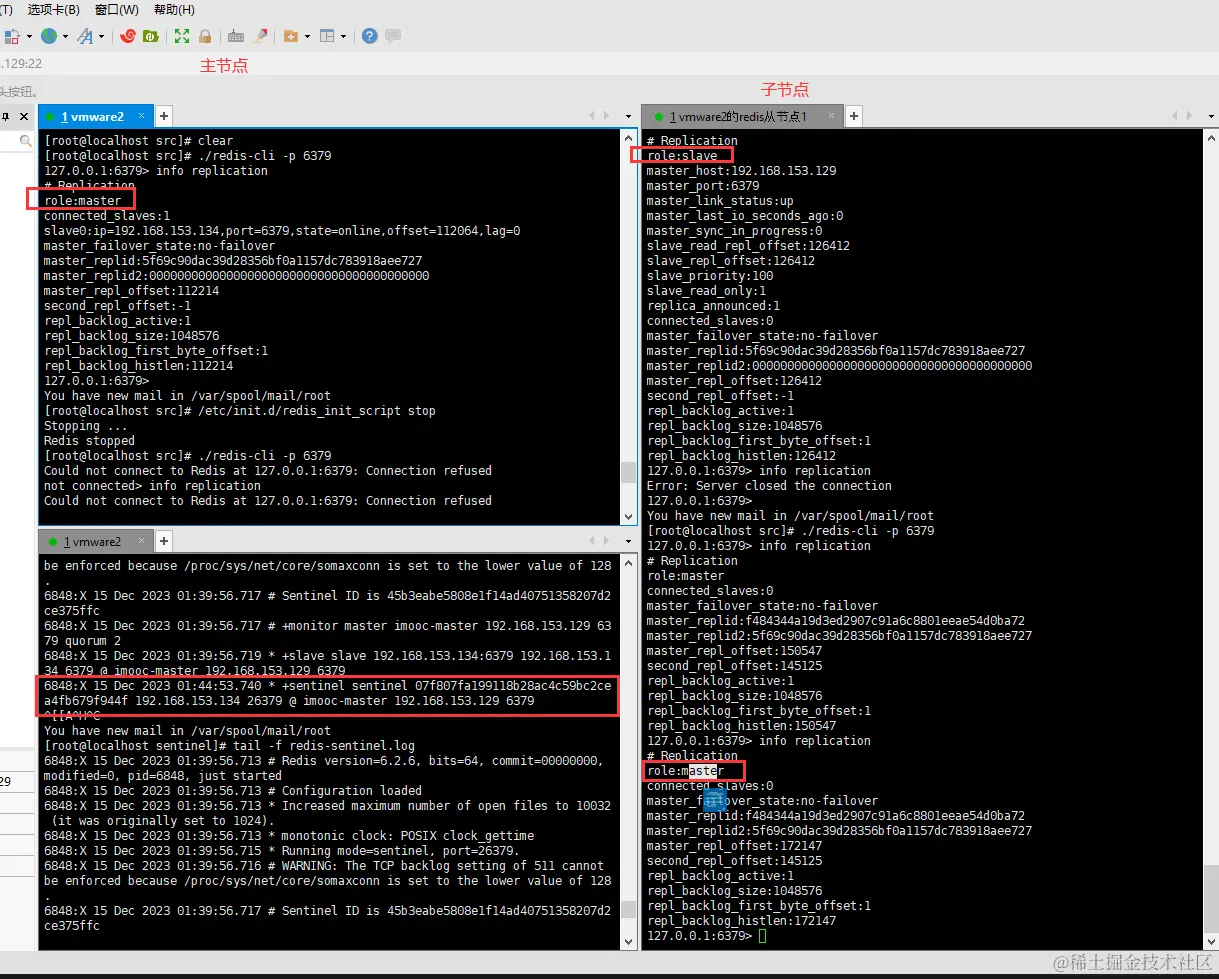The height and width of the screenshot is (979, 1219).
Task: Click the right pane's tab scroll-left arrow
Action: tap(1174, 117)
